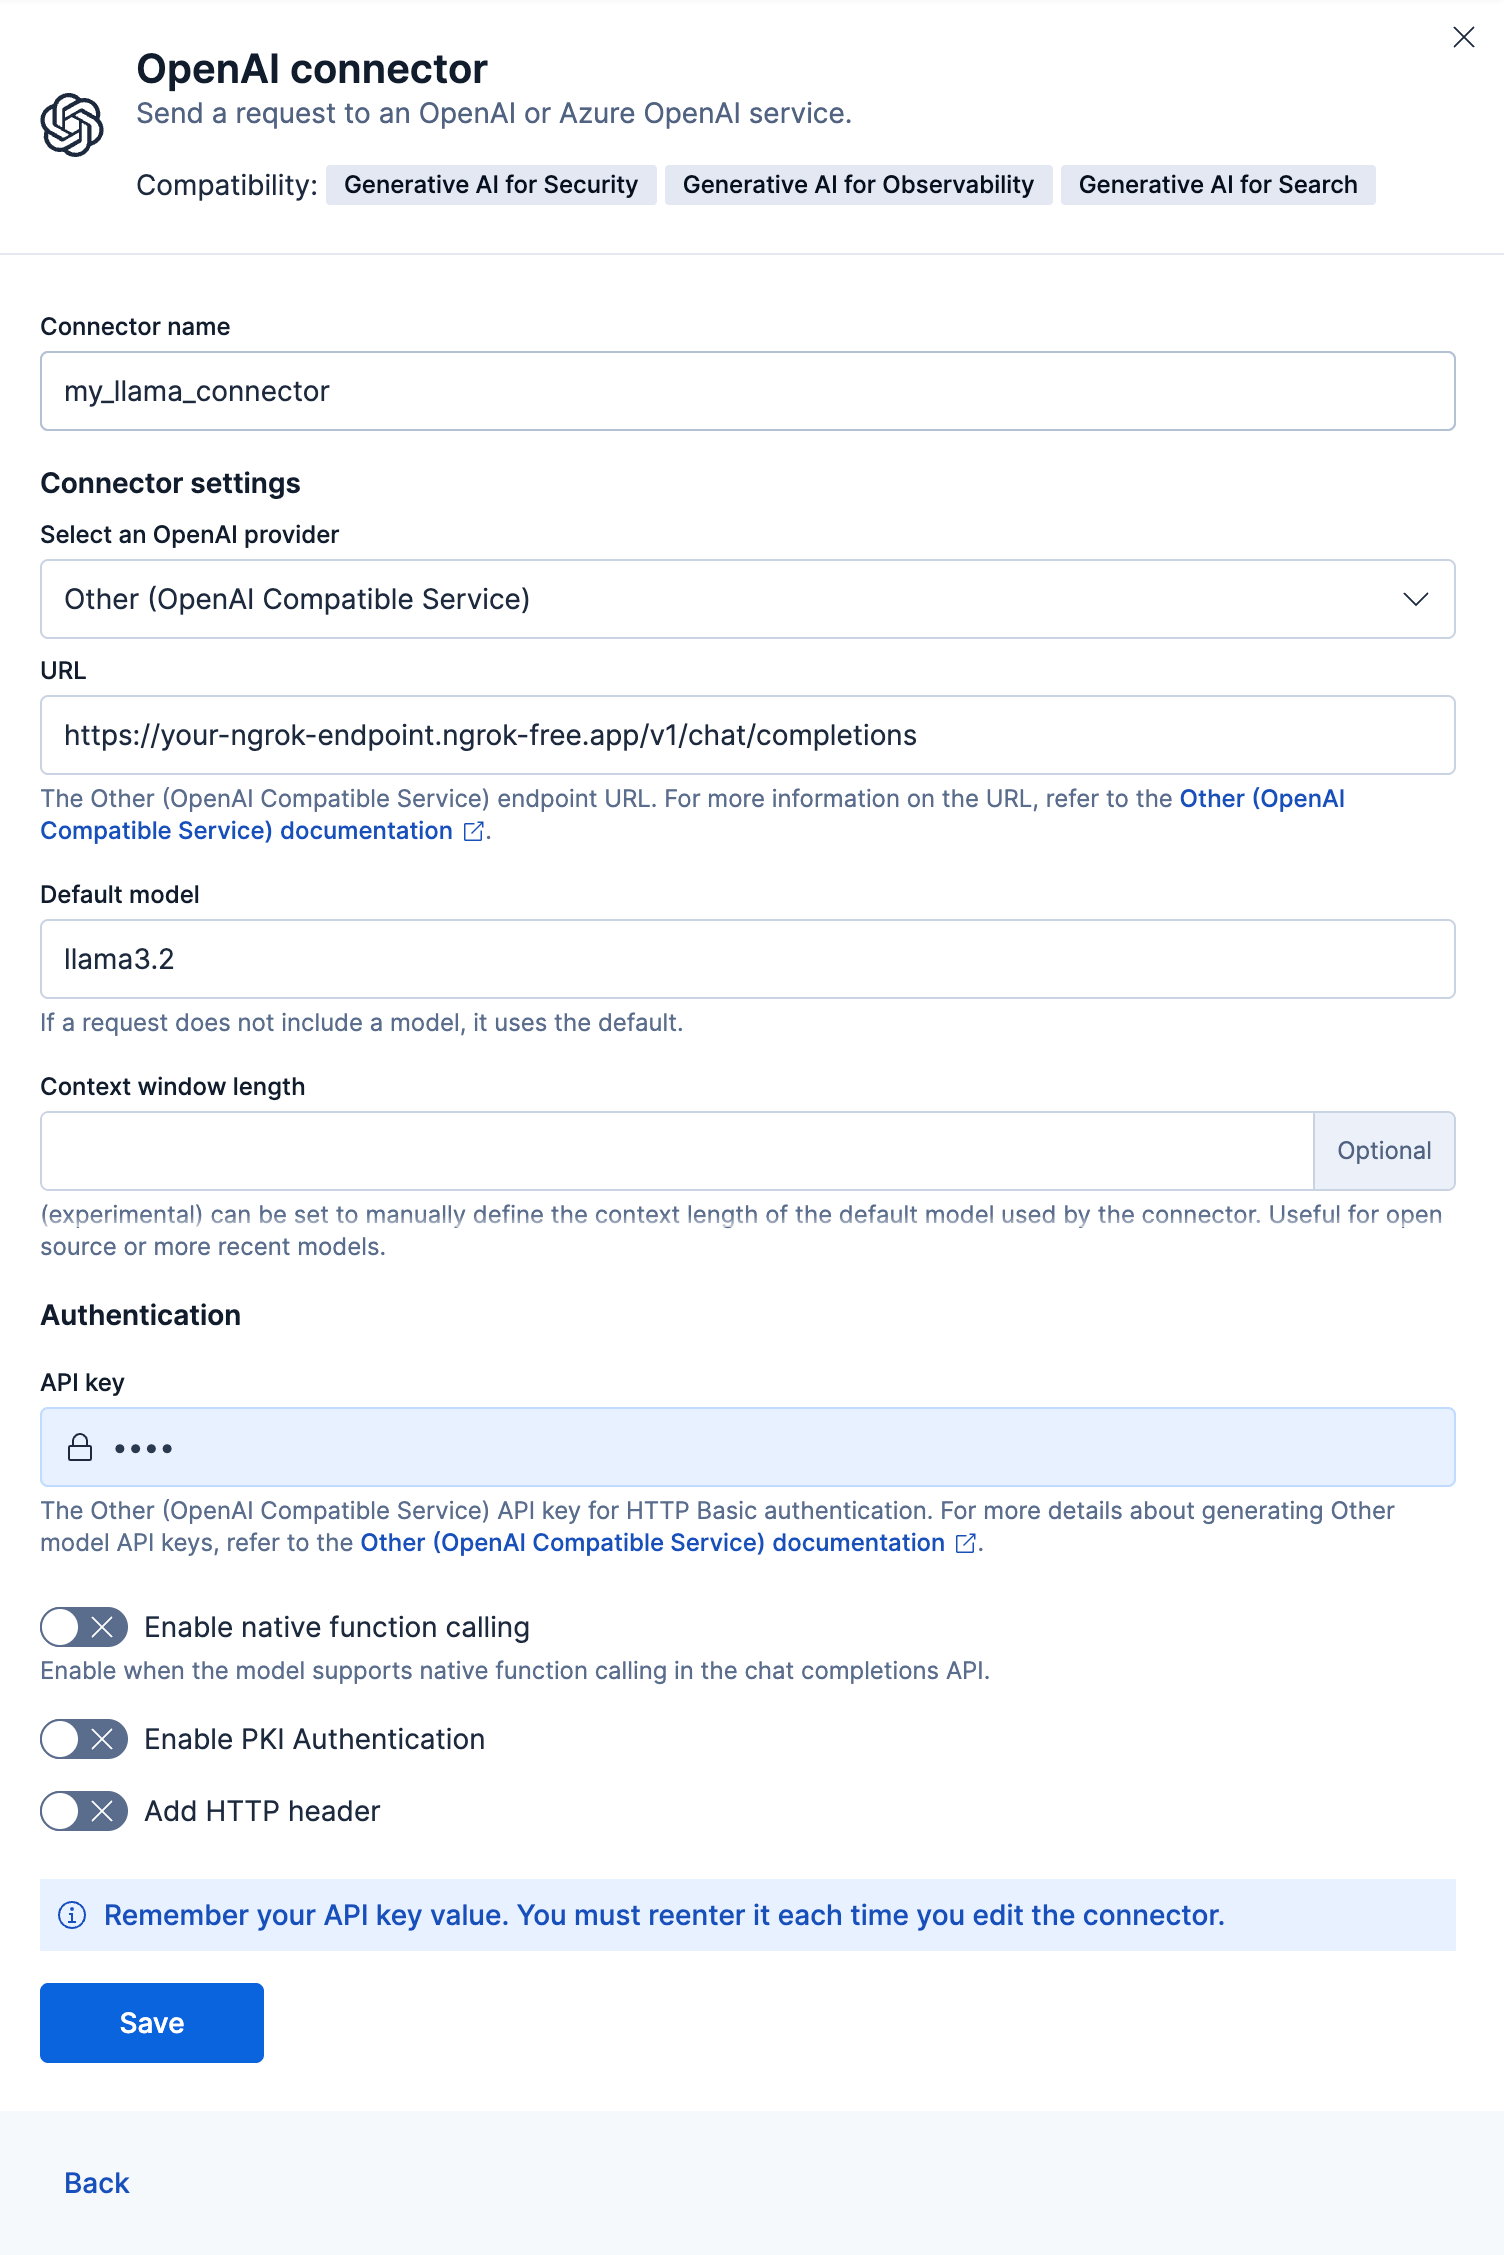Click the info icon in API key reminder
This screenshot has width=1504, height=2255.
(x=72, y=1915)
